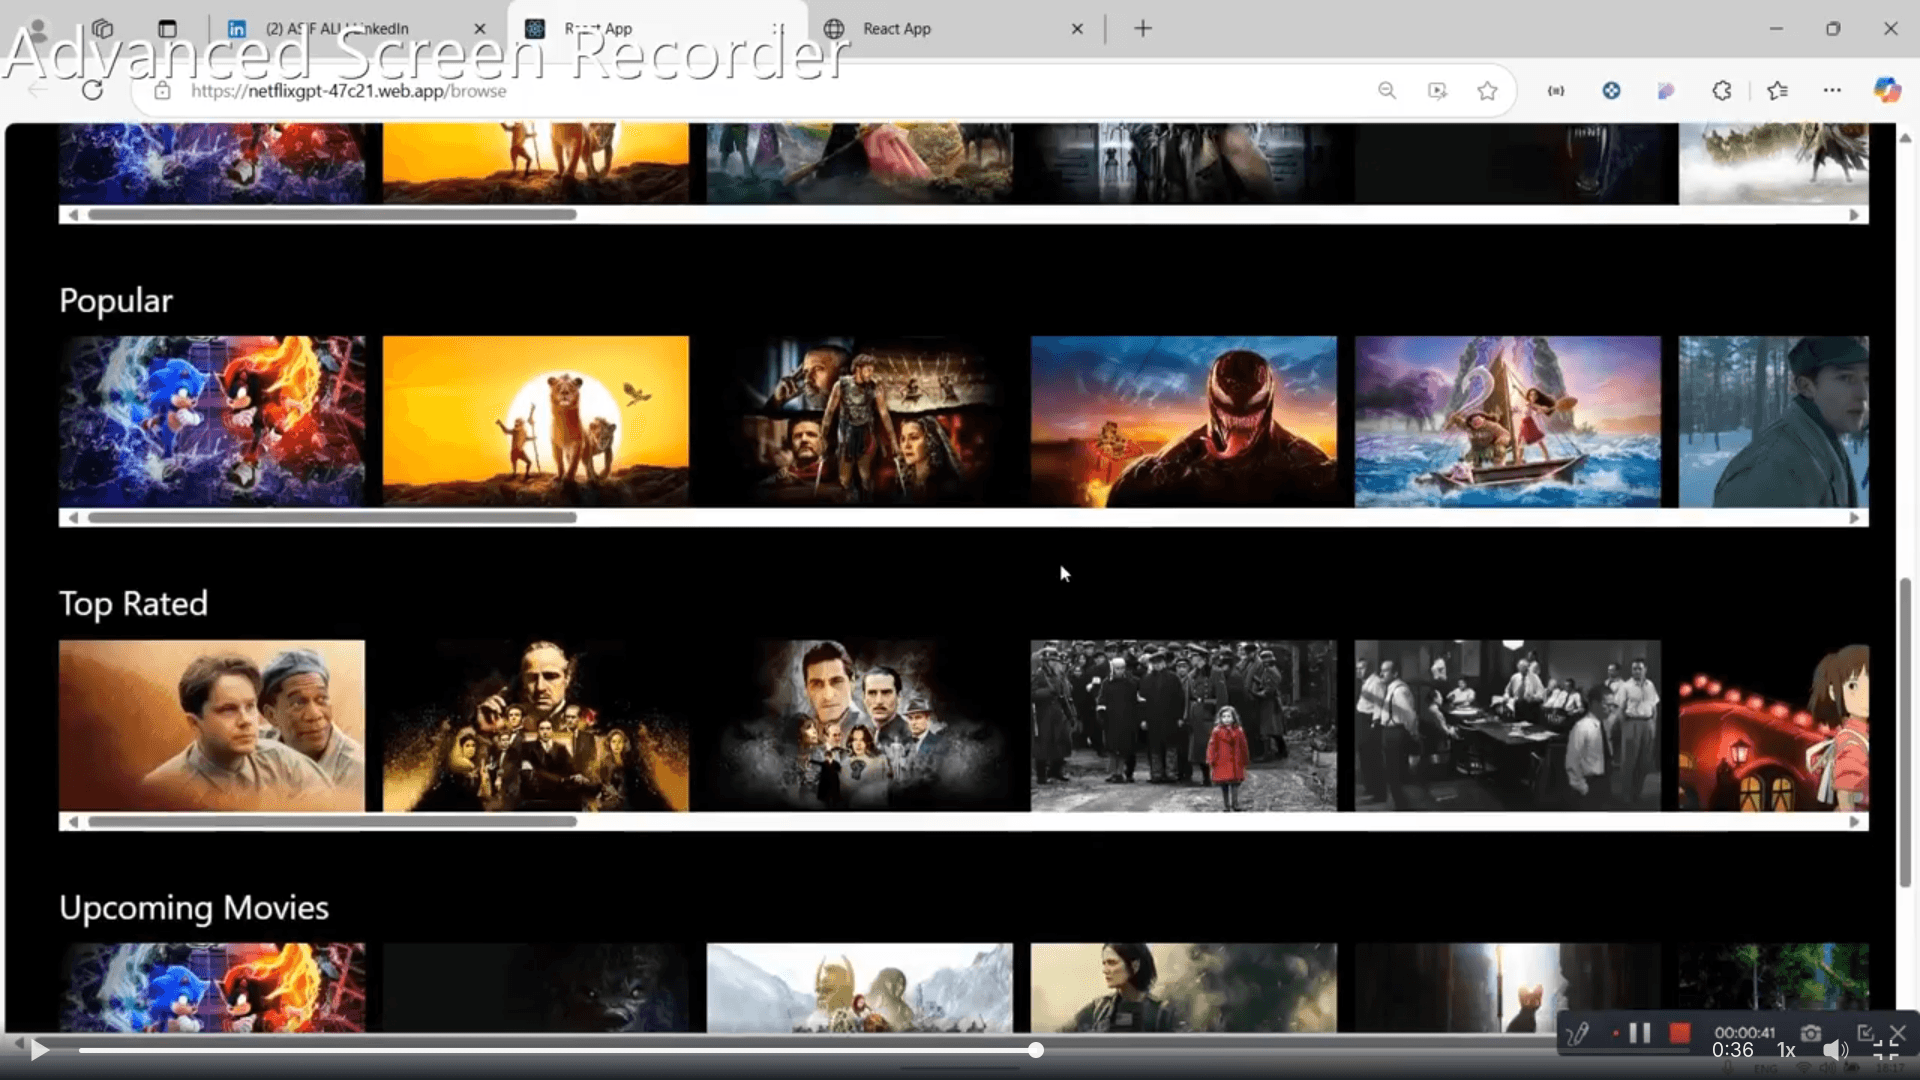The width and height of the screenshot is (1920, 1080).
Task: Add this page to favorites with the star
Action: 1487,90
